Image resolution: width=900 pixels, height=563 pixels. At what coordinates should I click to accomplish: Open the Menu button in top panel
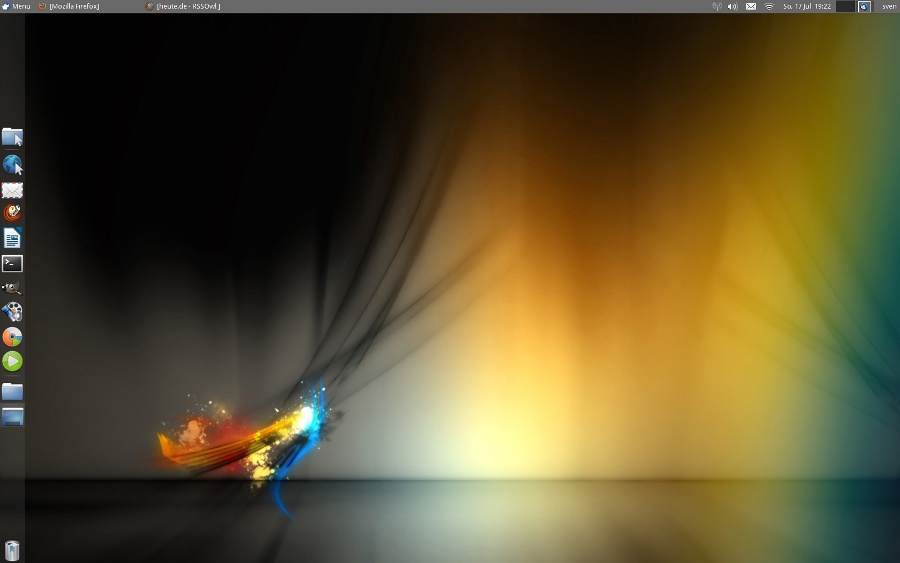tap(16, 6)
